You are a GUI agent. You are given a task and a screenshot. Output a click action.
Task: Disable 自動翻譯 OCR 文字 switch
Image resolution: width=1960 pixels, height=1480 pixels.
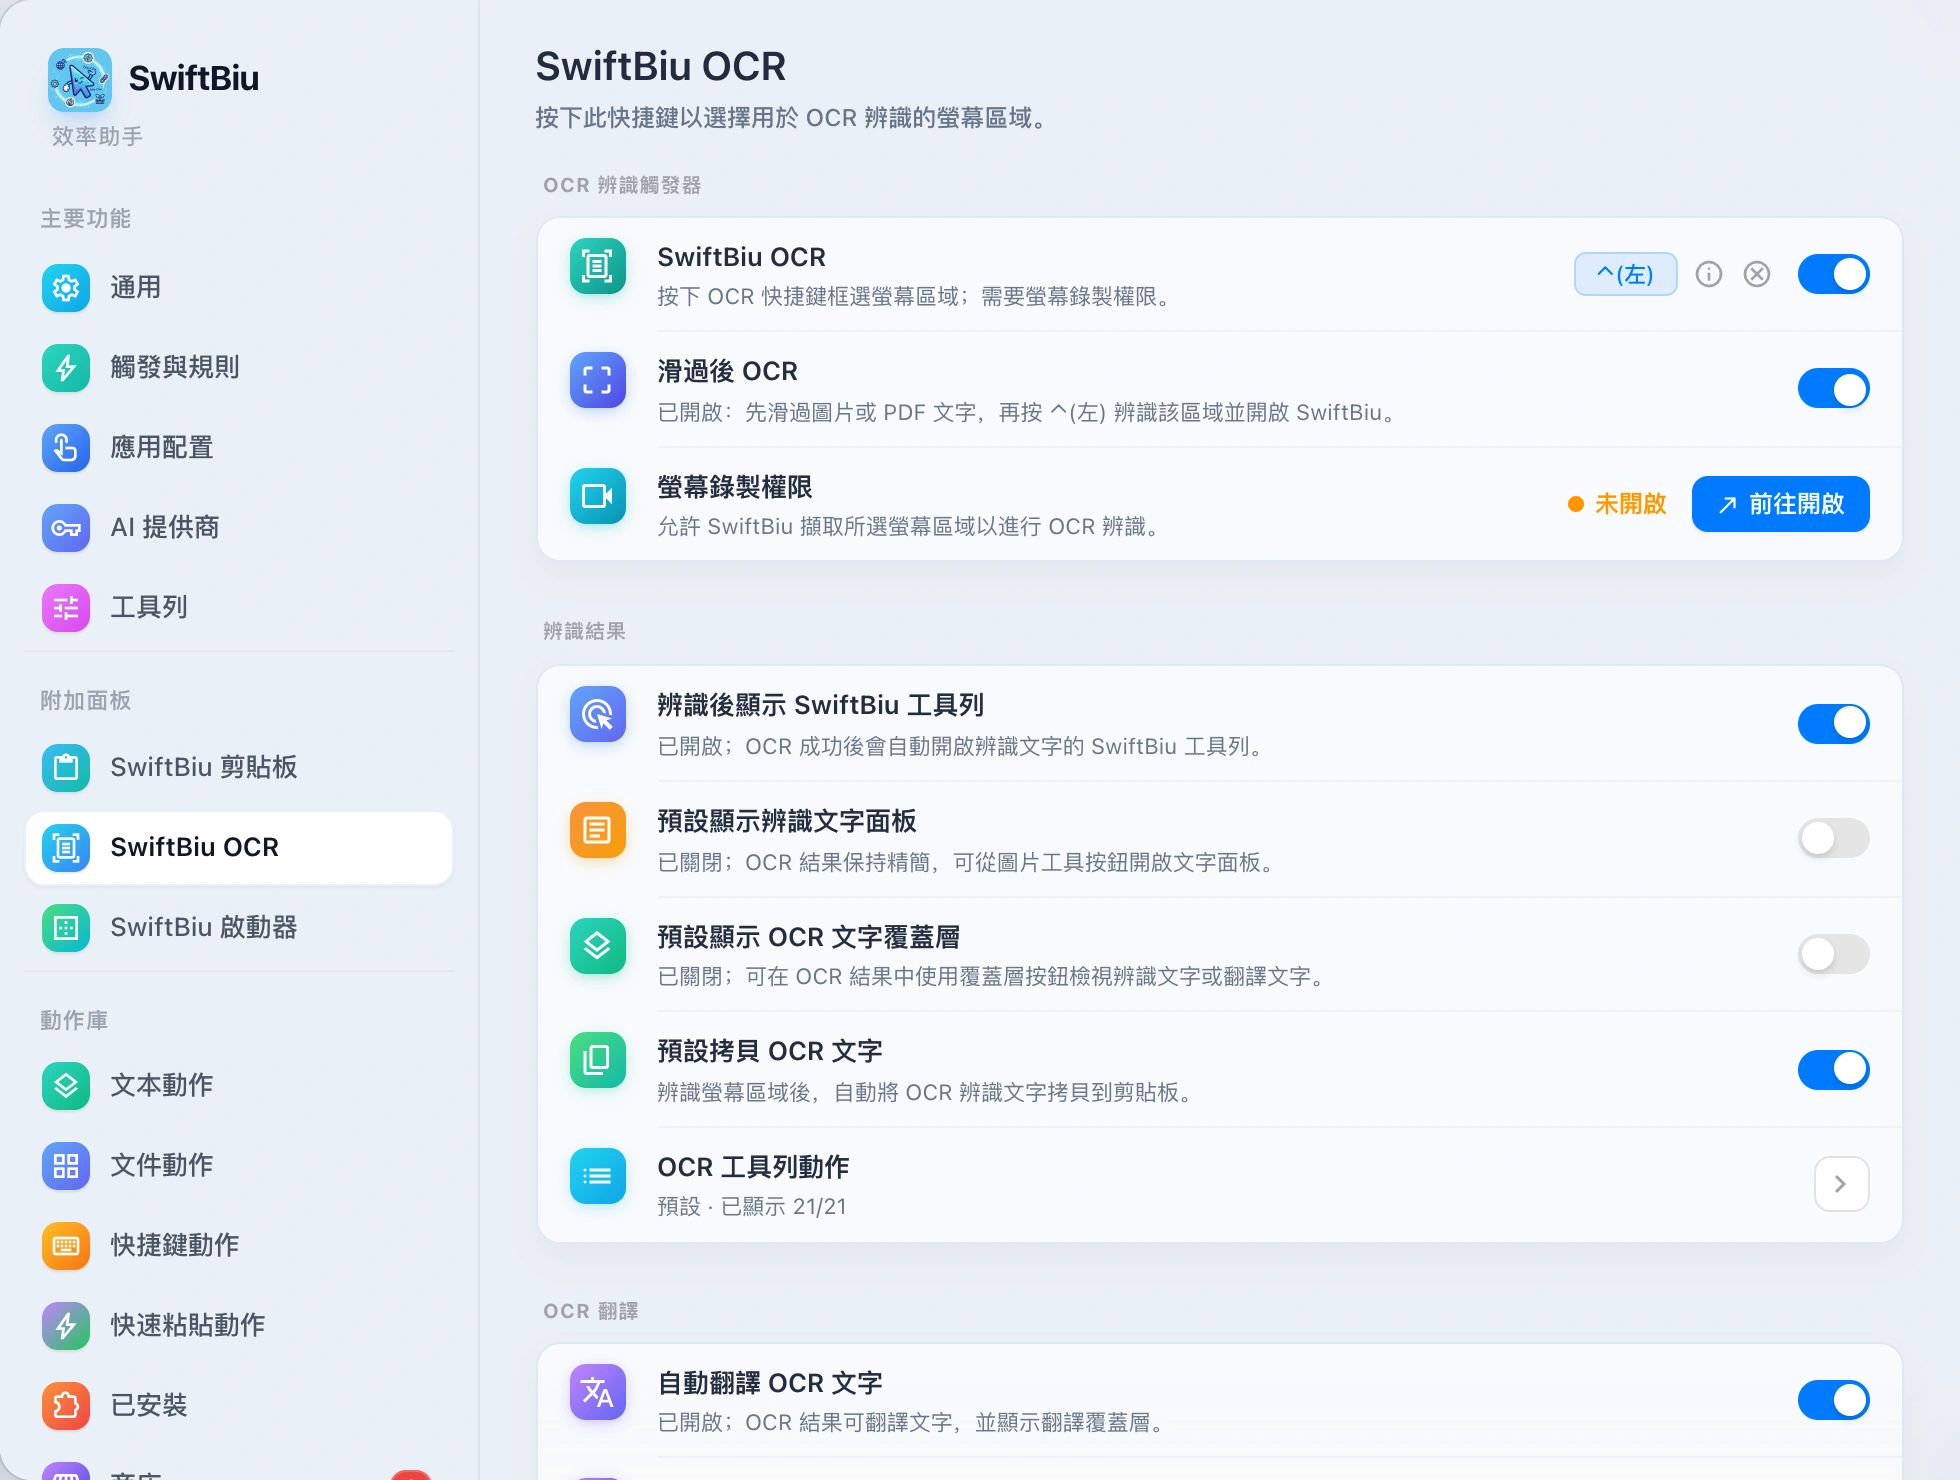[x=1834, y=1400]
